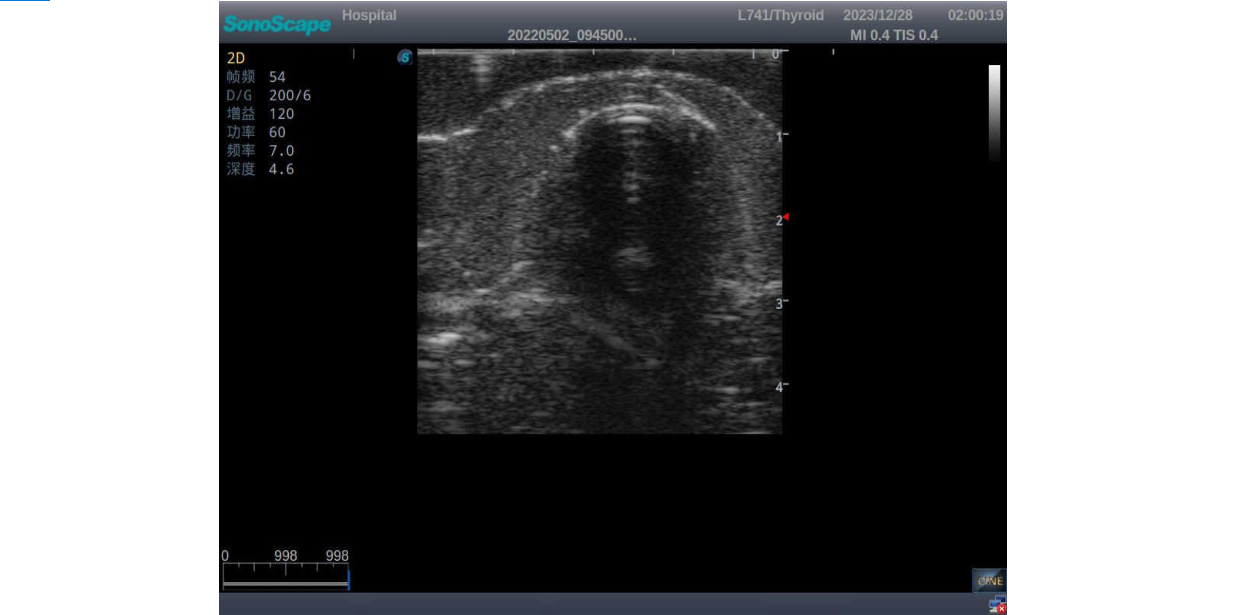Open the CINE playback icon
This screenshot has height=615, width=1239.
pyautogui.click(x=988, y=580)
